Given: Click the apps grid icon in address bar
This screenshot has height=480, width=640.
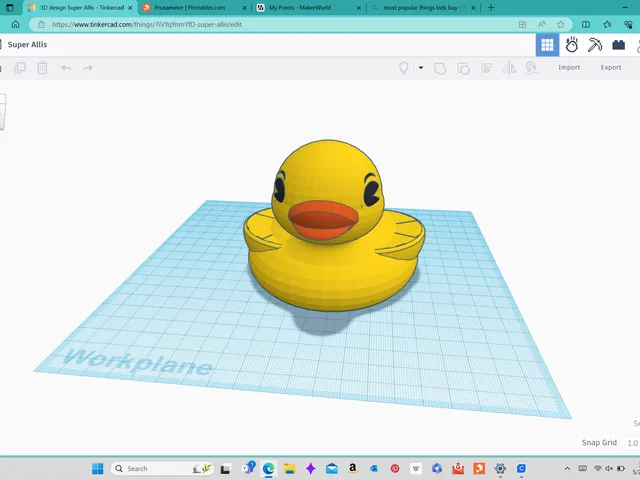Looking at the screenshot, I should click(522, 24).
